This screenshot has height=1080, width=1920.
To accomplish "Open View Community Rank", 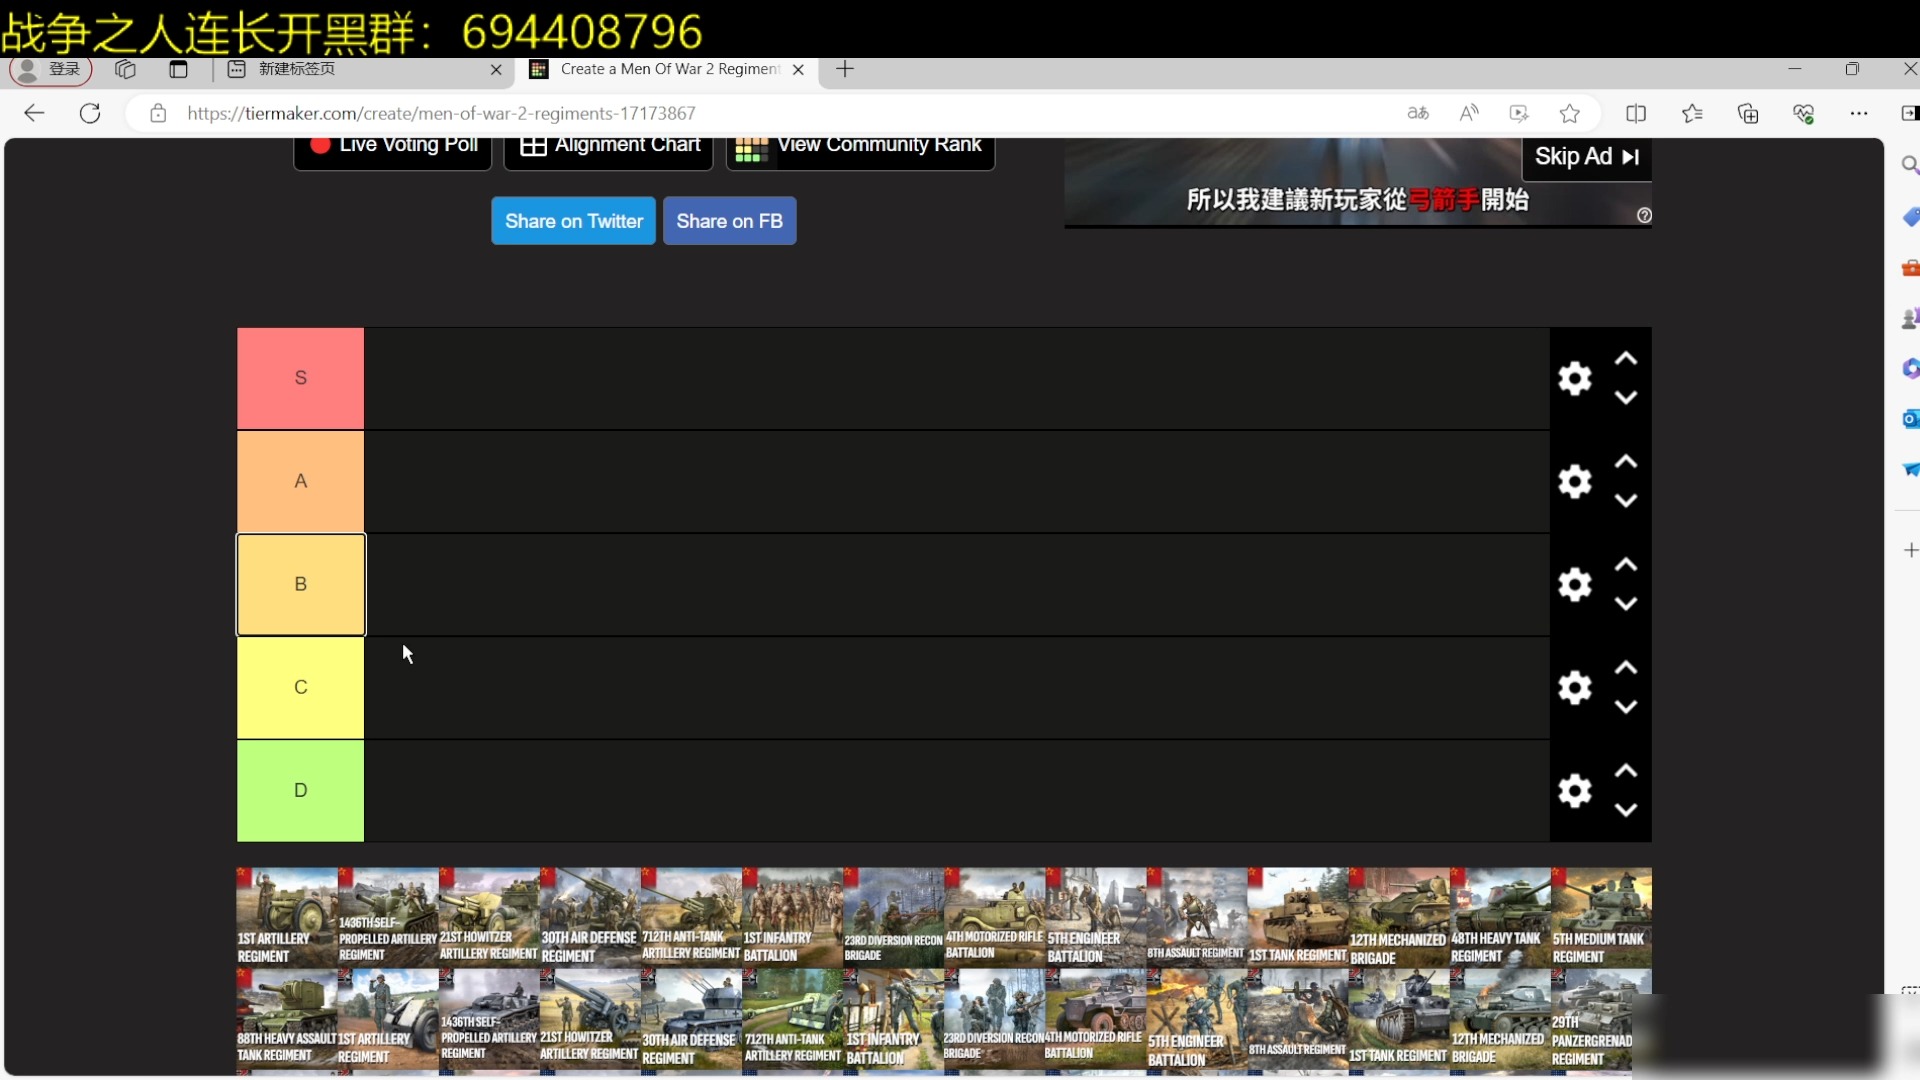I will click(860, 148).
